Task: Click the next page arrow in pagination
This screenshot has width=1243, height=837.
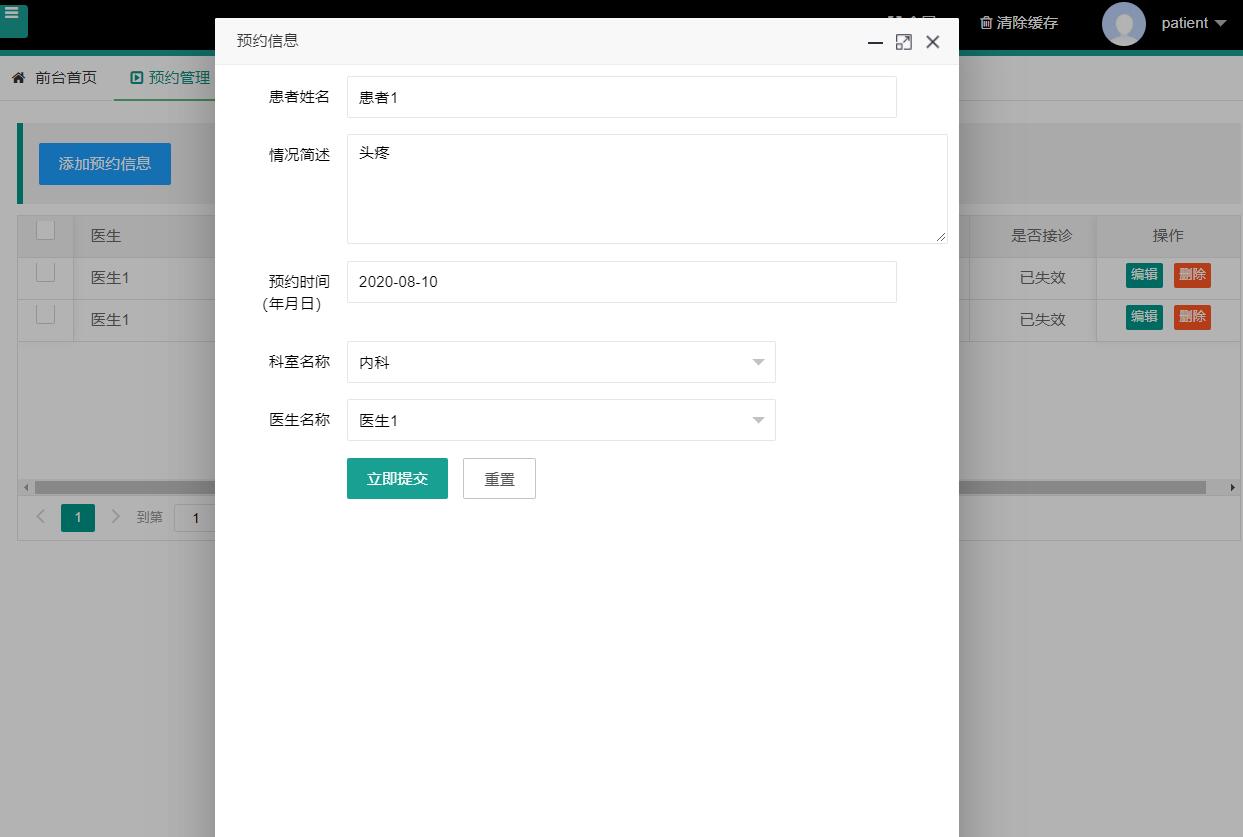Action: click(116, 517)
